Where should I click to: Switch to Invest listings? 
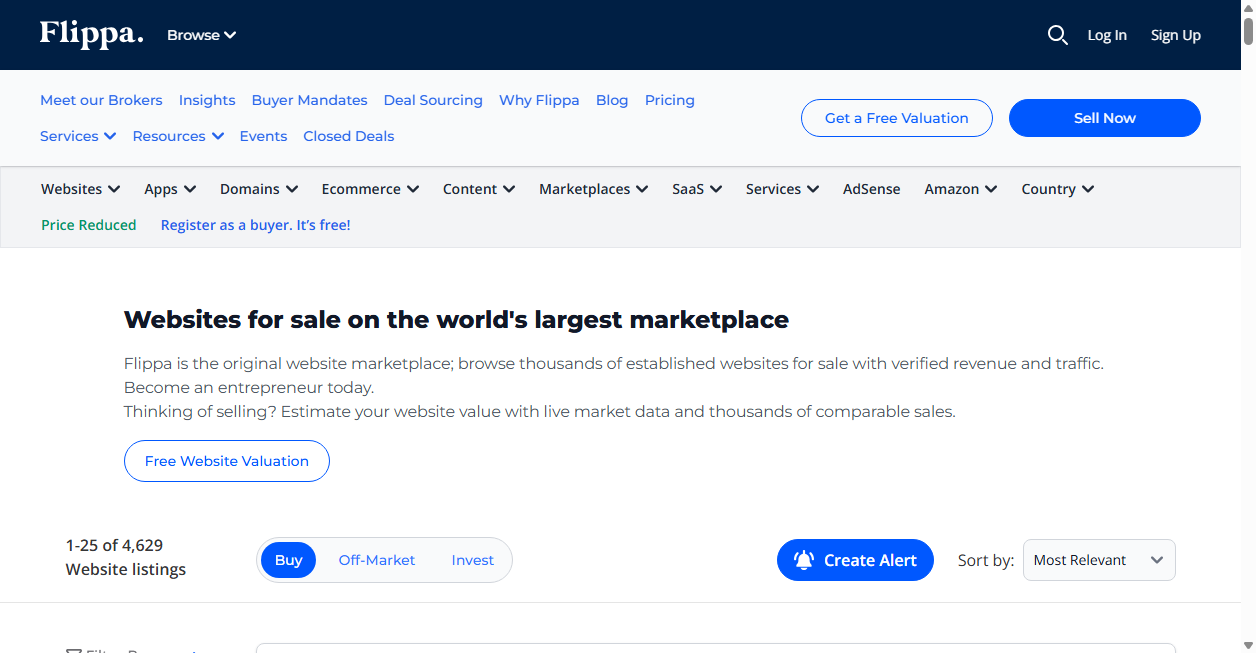[x=472, y=560]
